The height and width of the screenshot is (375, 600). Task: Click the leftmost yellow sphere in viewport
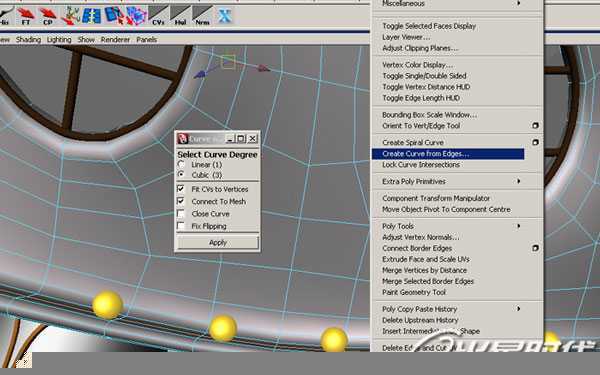[x=108, y=305]
